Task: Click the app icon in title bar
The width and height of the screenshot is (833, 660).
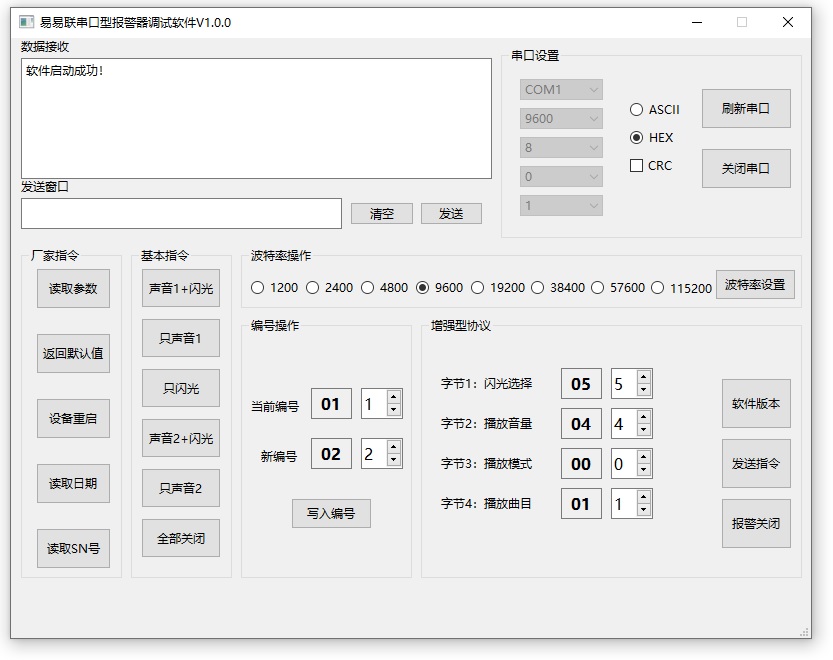Action: pyautogui.click(x=27, y=22)
